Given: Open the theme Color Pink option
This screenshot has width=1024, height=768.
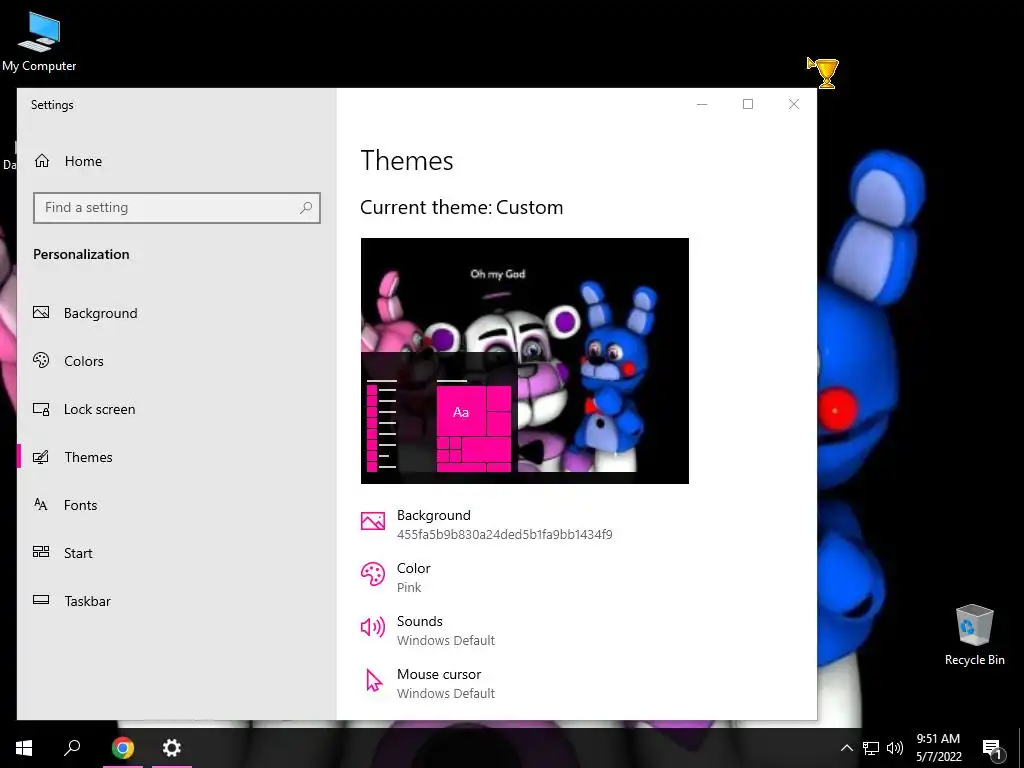Looking at the screenshot, I should [x=396, y=577].
